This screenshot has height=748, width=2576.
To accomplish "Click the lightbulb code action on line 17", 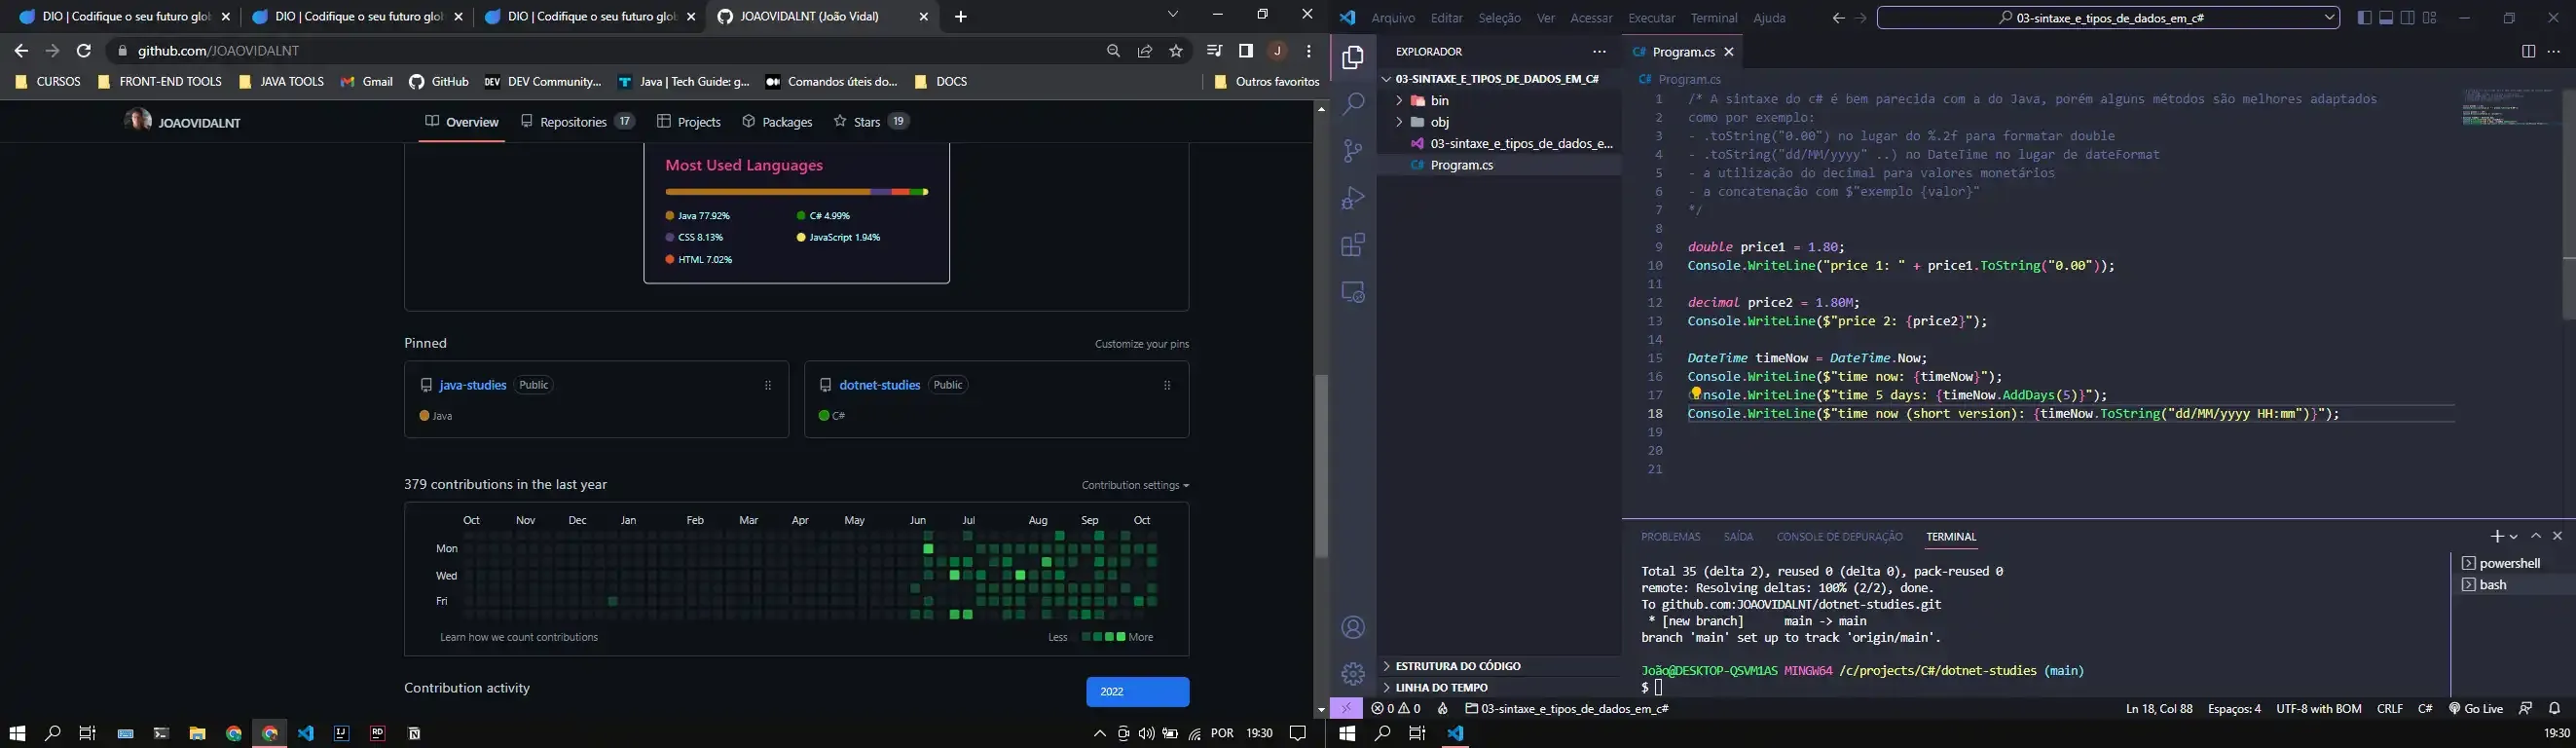I will (x=1696, y=394).
